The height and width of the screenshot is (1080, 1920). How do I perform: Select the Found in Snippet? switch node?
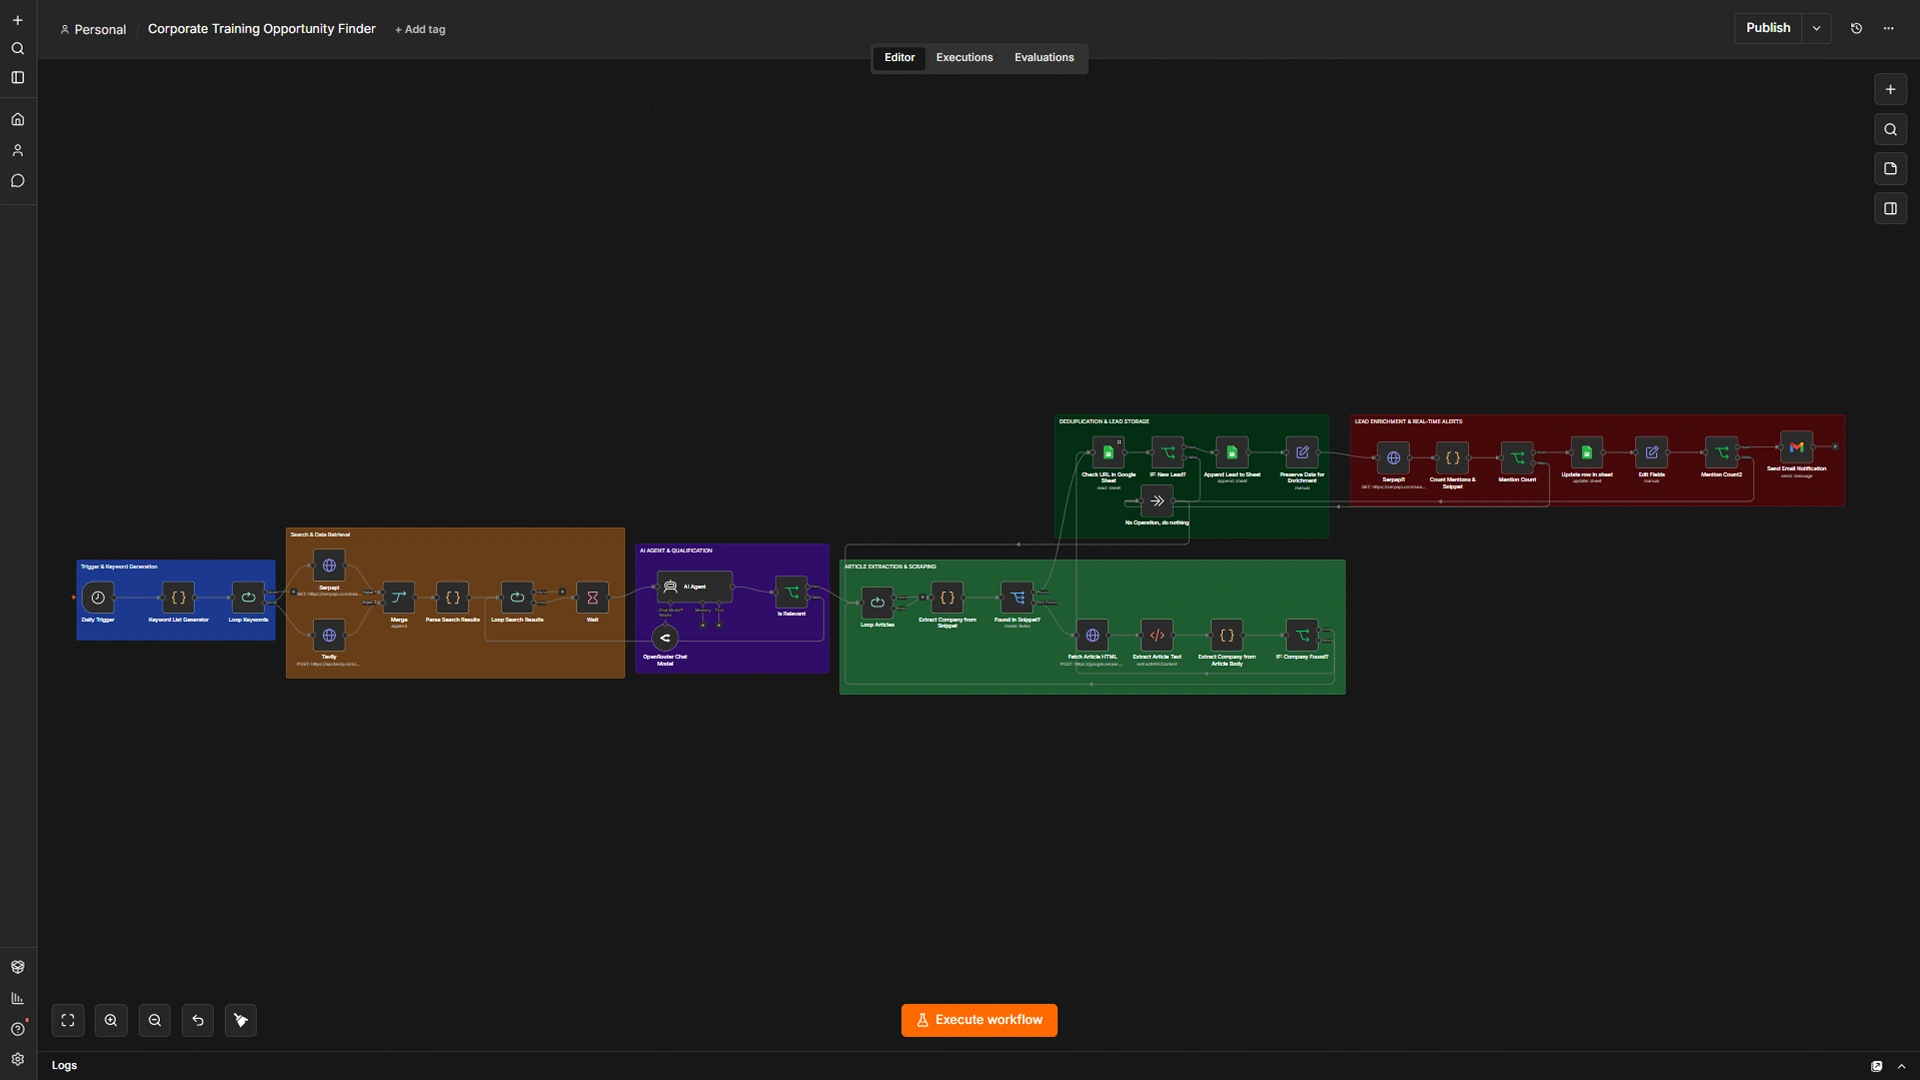[1017, 597]
